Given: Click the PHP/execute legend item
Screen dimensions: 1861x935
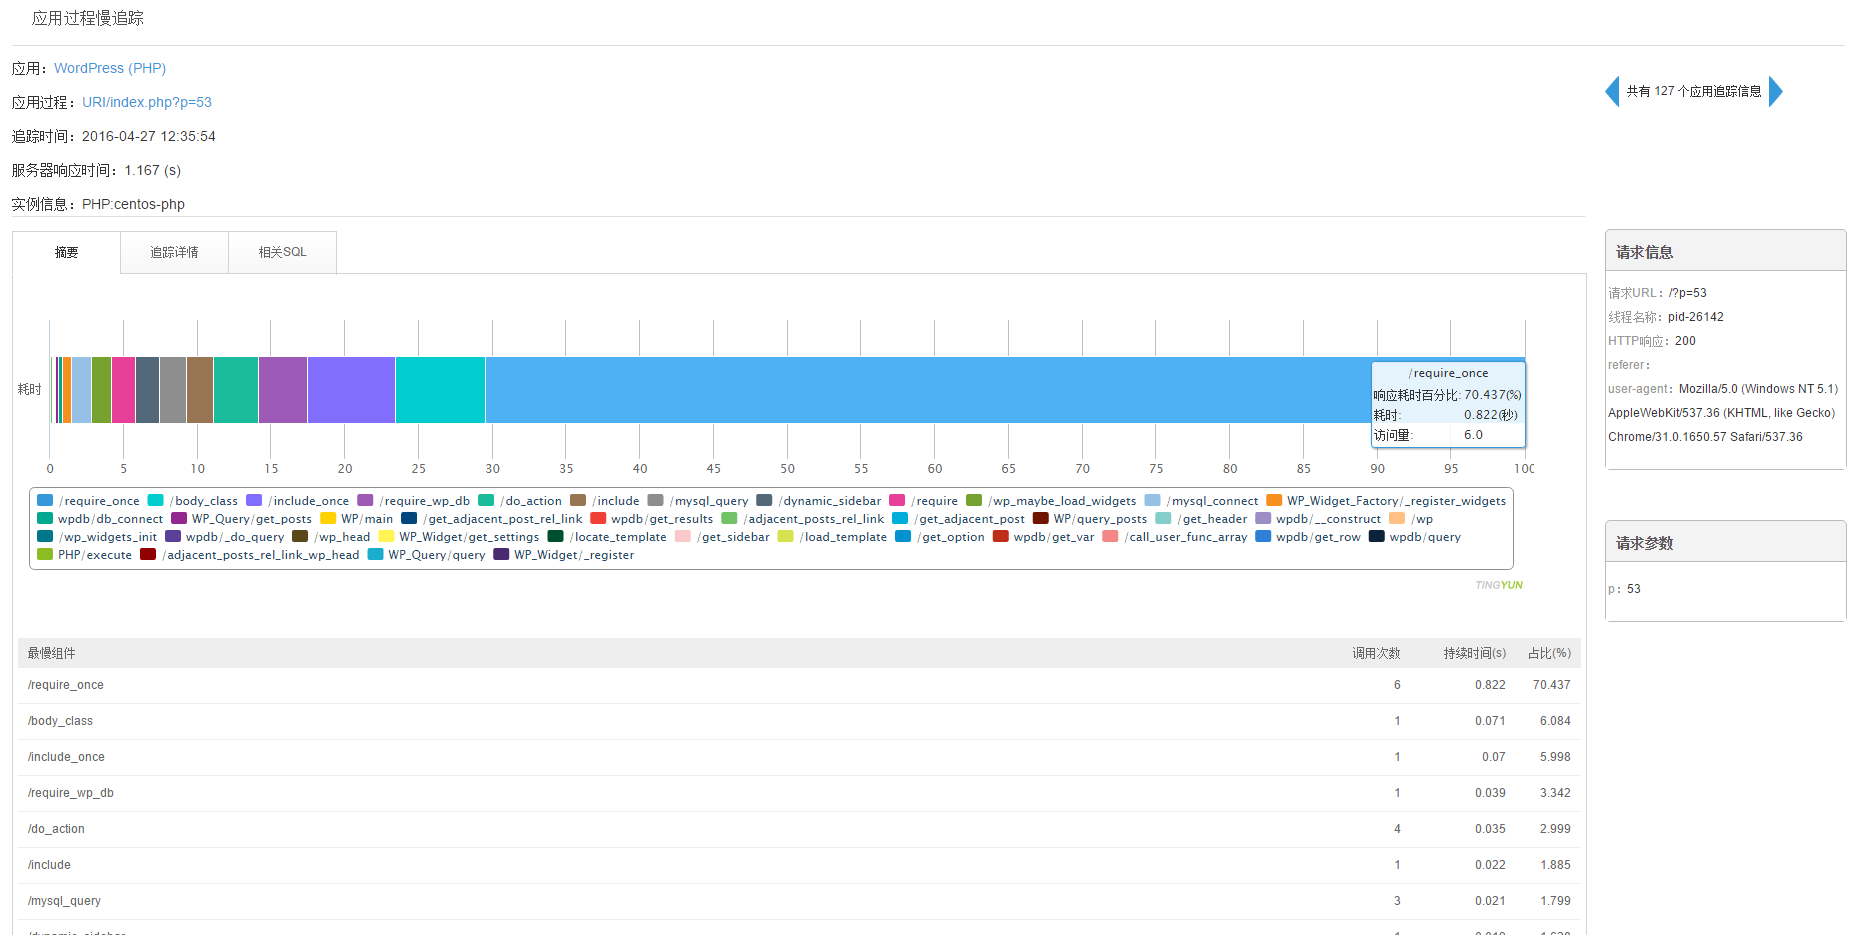Looking at the screenshot, I should [x=85, y=555].
